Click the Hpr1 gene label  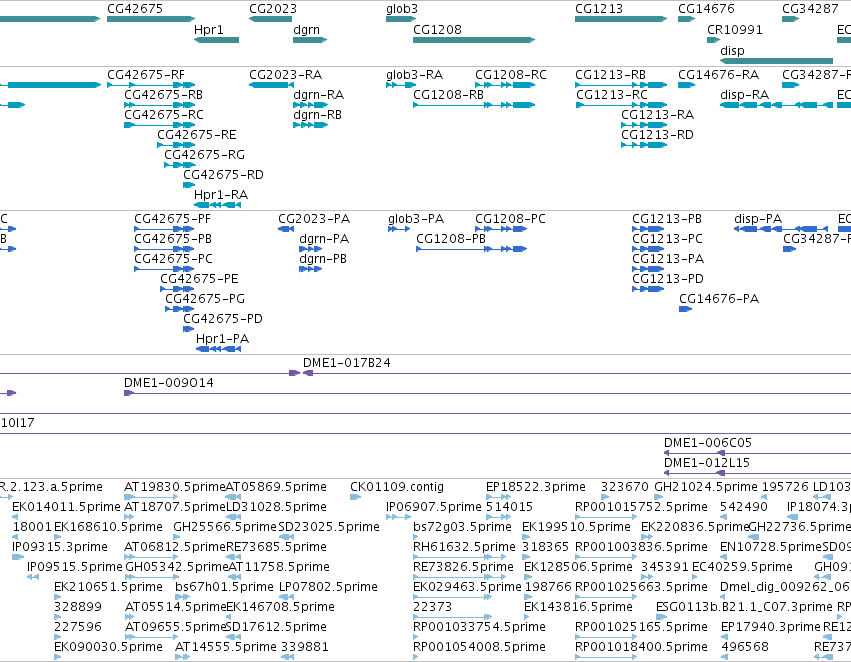[209, 30]
